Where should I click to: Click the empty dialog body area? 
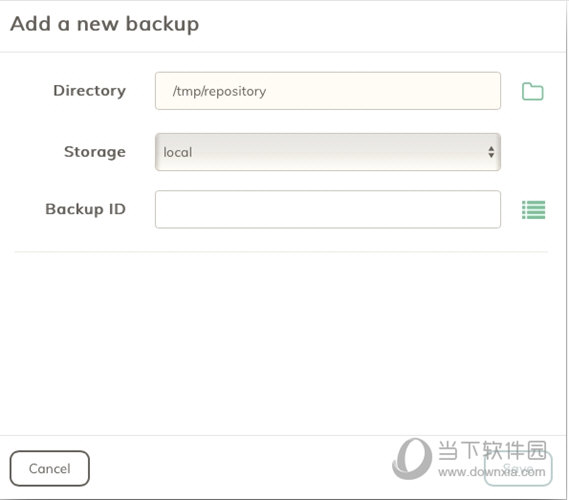click(281, 343)
